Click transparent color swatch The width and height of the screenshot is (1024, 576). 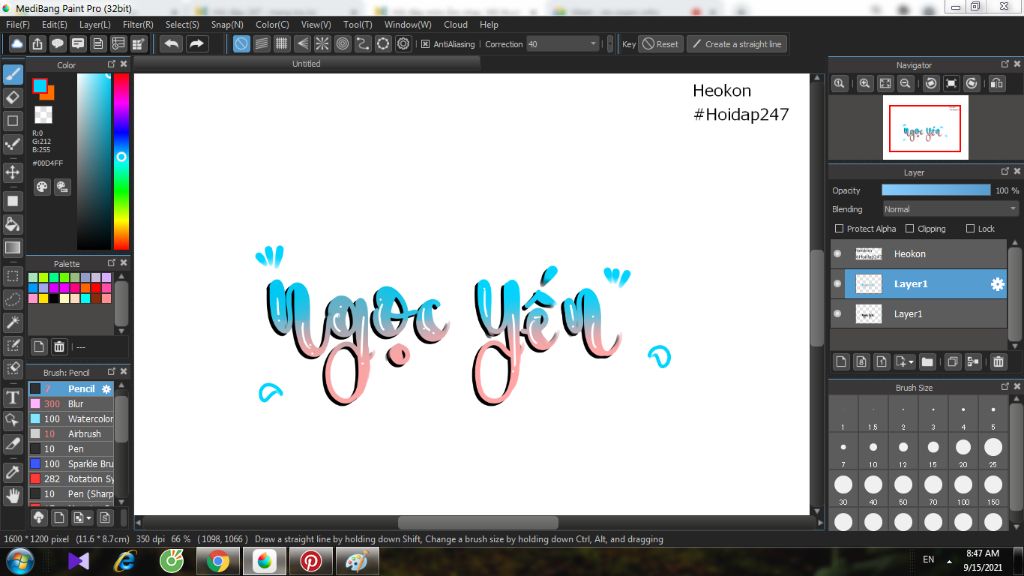tap(43, 115)
